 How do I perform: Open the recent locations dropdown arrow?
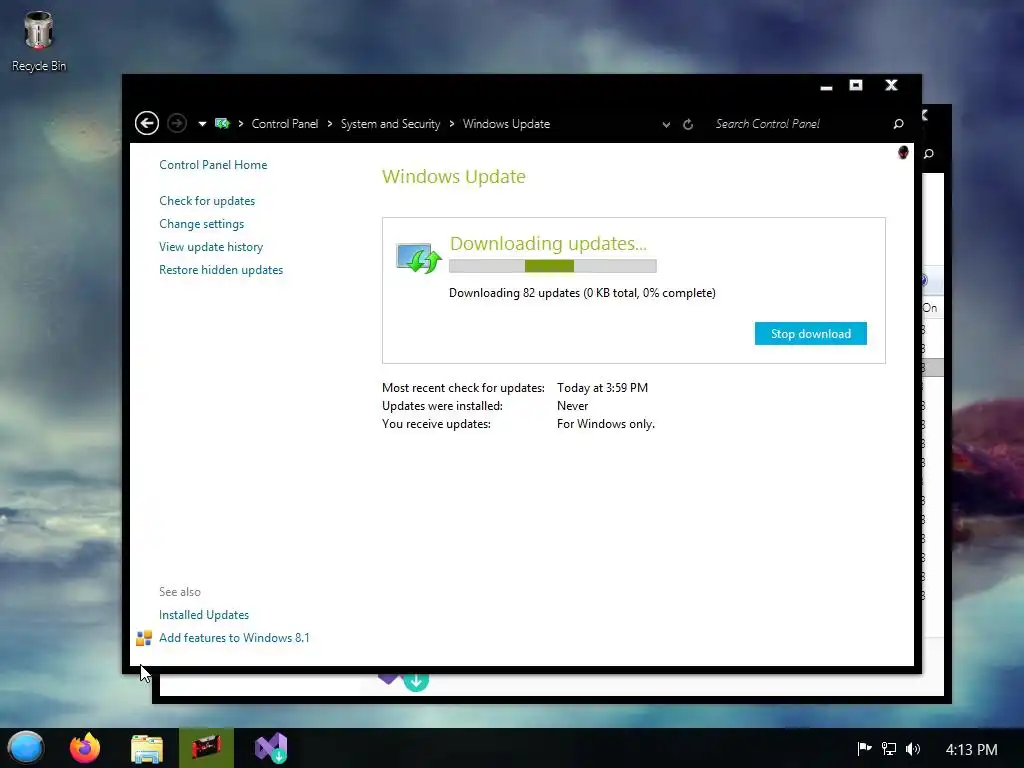pos(202,124)
